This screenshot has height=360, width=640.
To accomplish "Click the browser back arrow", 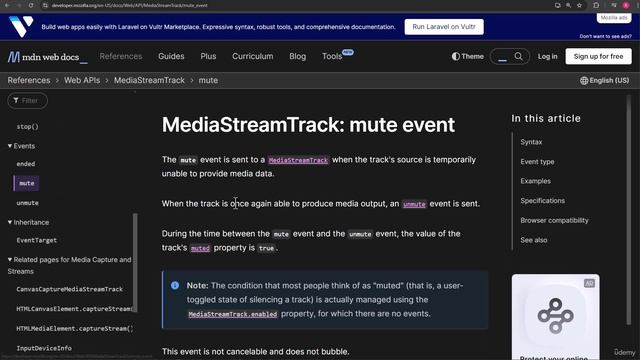I will tap(7, 5).
